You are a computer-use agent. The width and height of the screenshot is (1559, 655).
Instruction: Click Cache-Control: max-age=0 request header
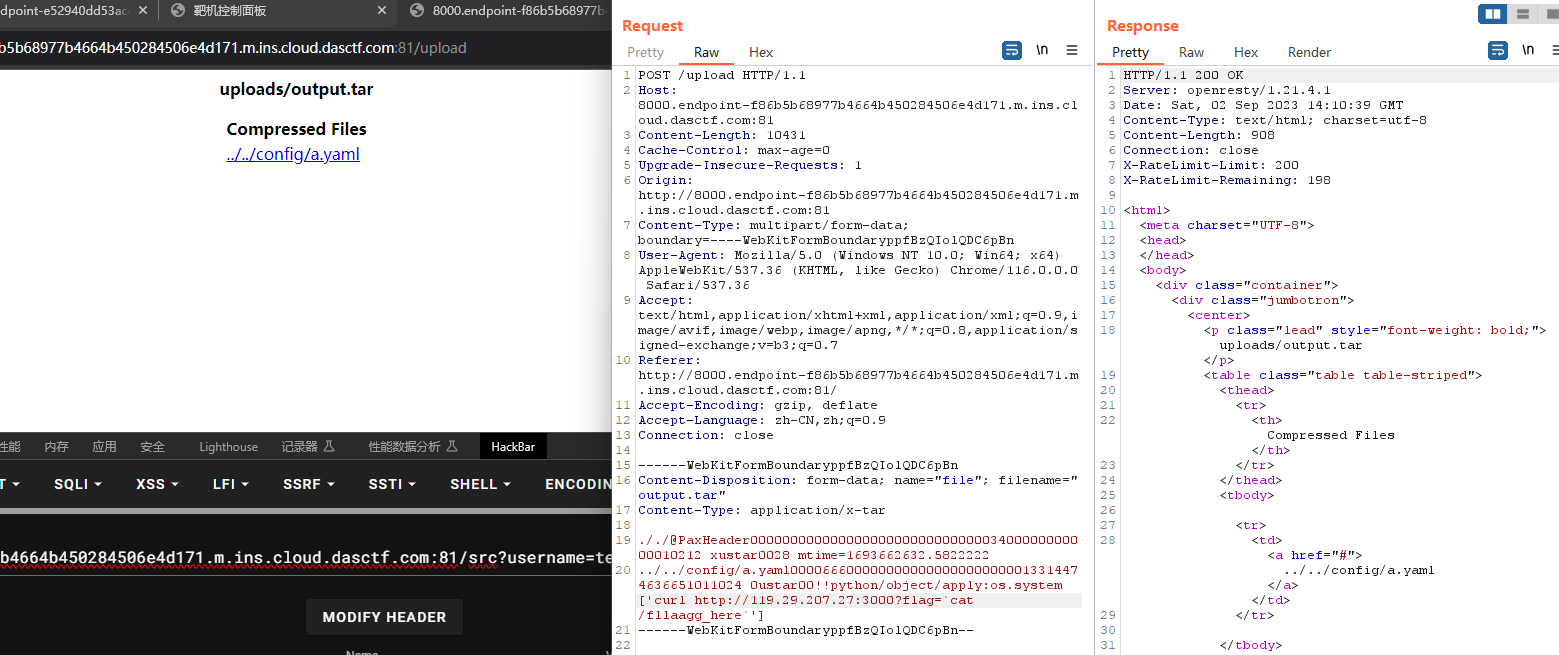tap(734, 150)
